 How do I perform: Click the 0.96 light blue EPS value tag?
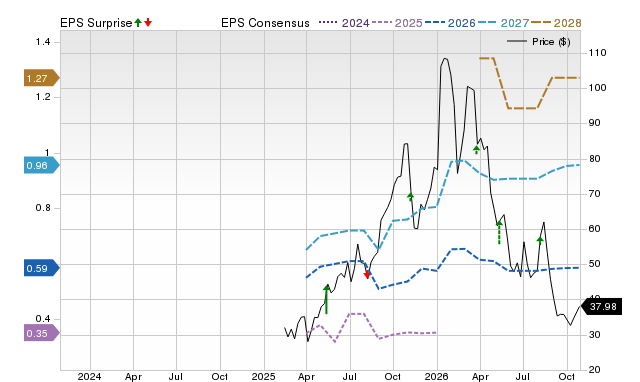click(x=42, y=165)
